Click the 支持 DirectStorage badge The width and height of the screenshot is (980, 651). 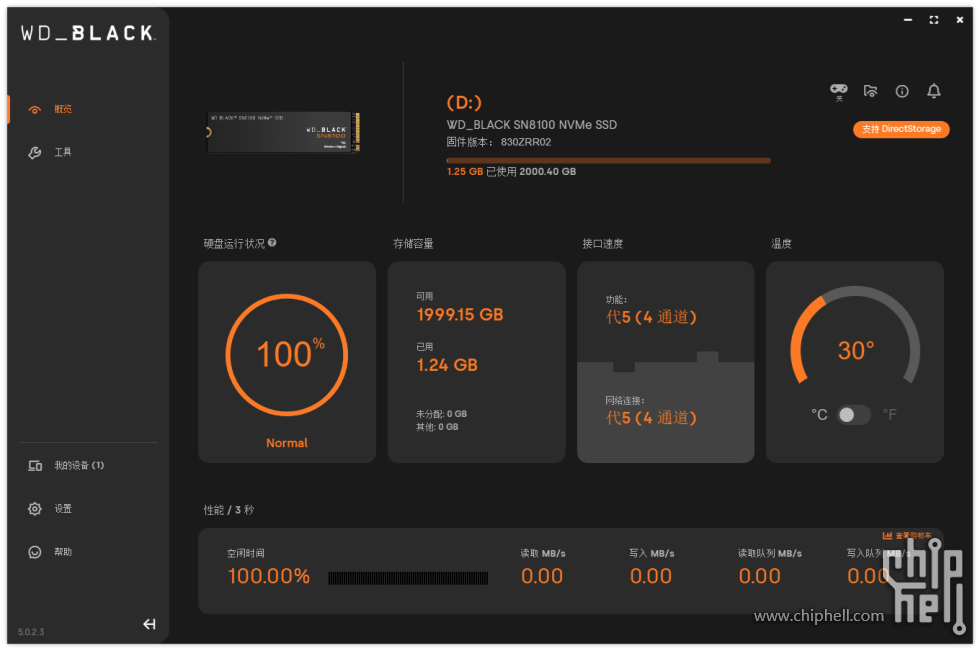pos(901,129)
